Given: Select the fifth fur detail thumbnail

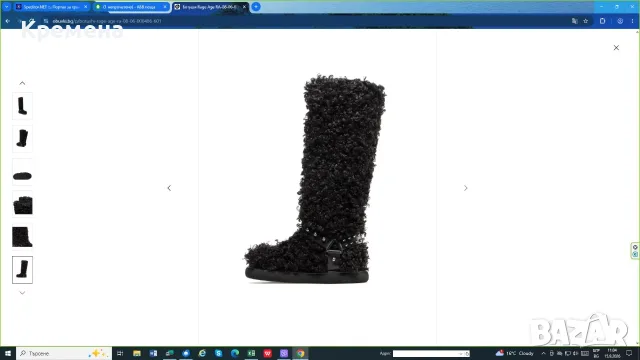Looking at the screenshot, I should click(x=22, y=237).
